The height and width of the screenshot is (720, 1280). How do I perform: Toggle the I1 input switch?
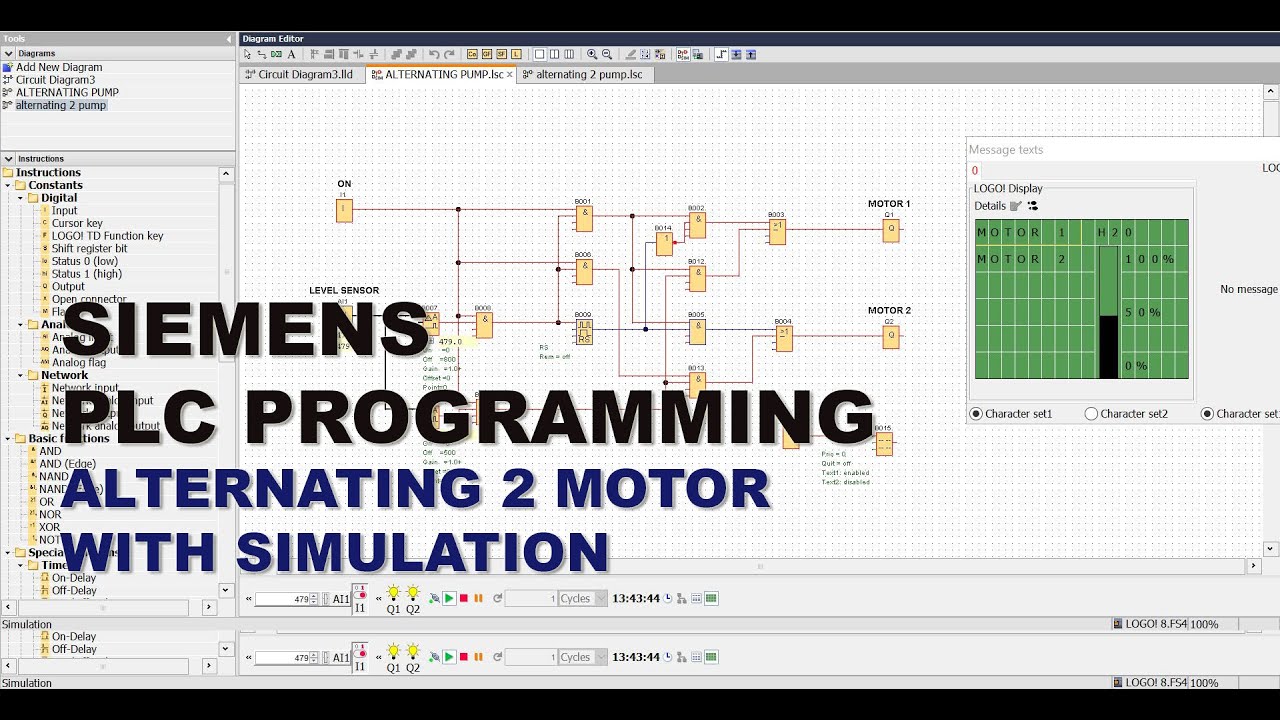point(360,598)
